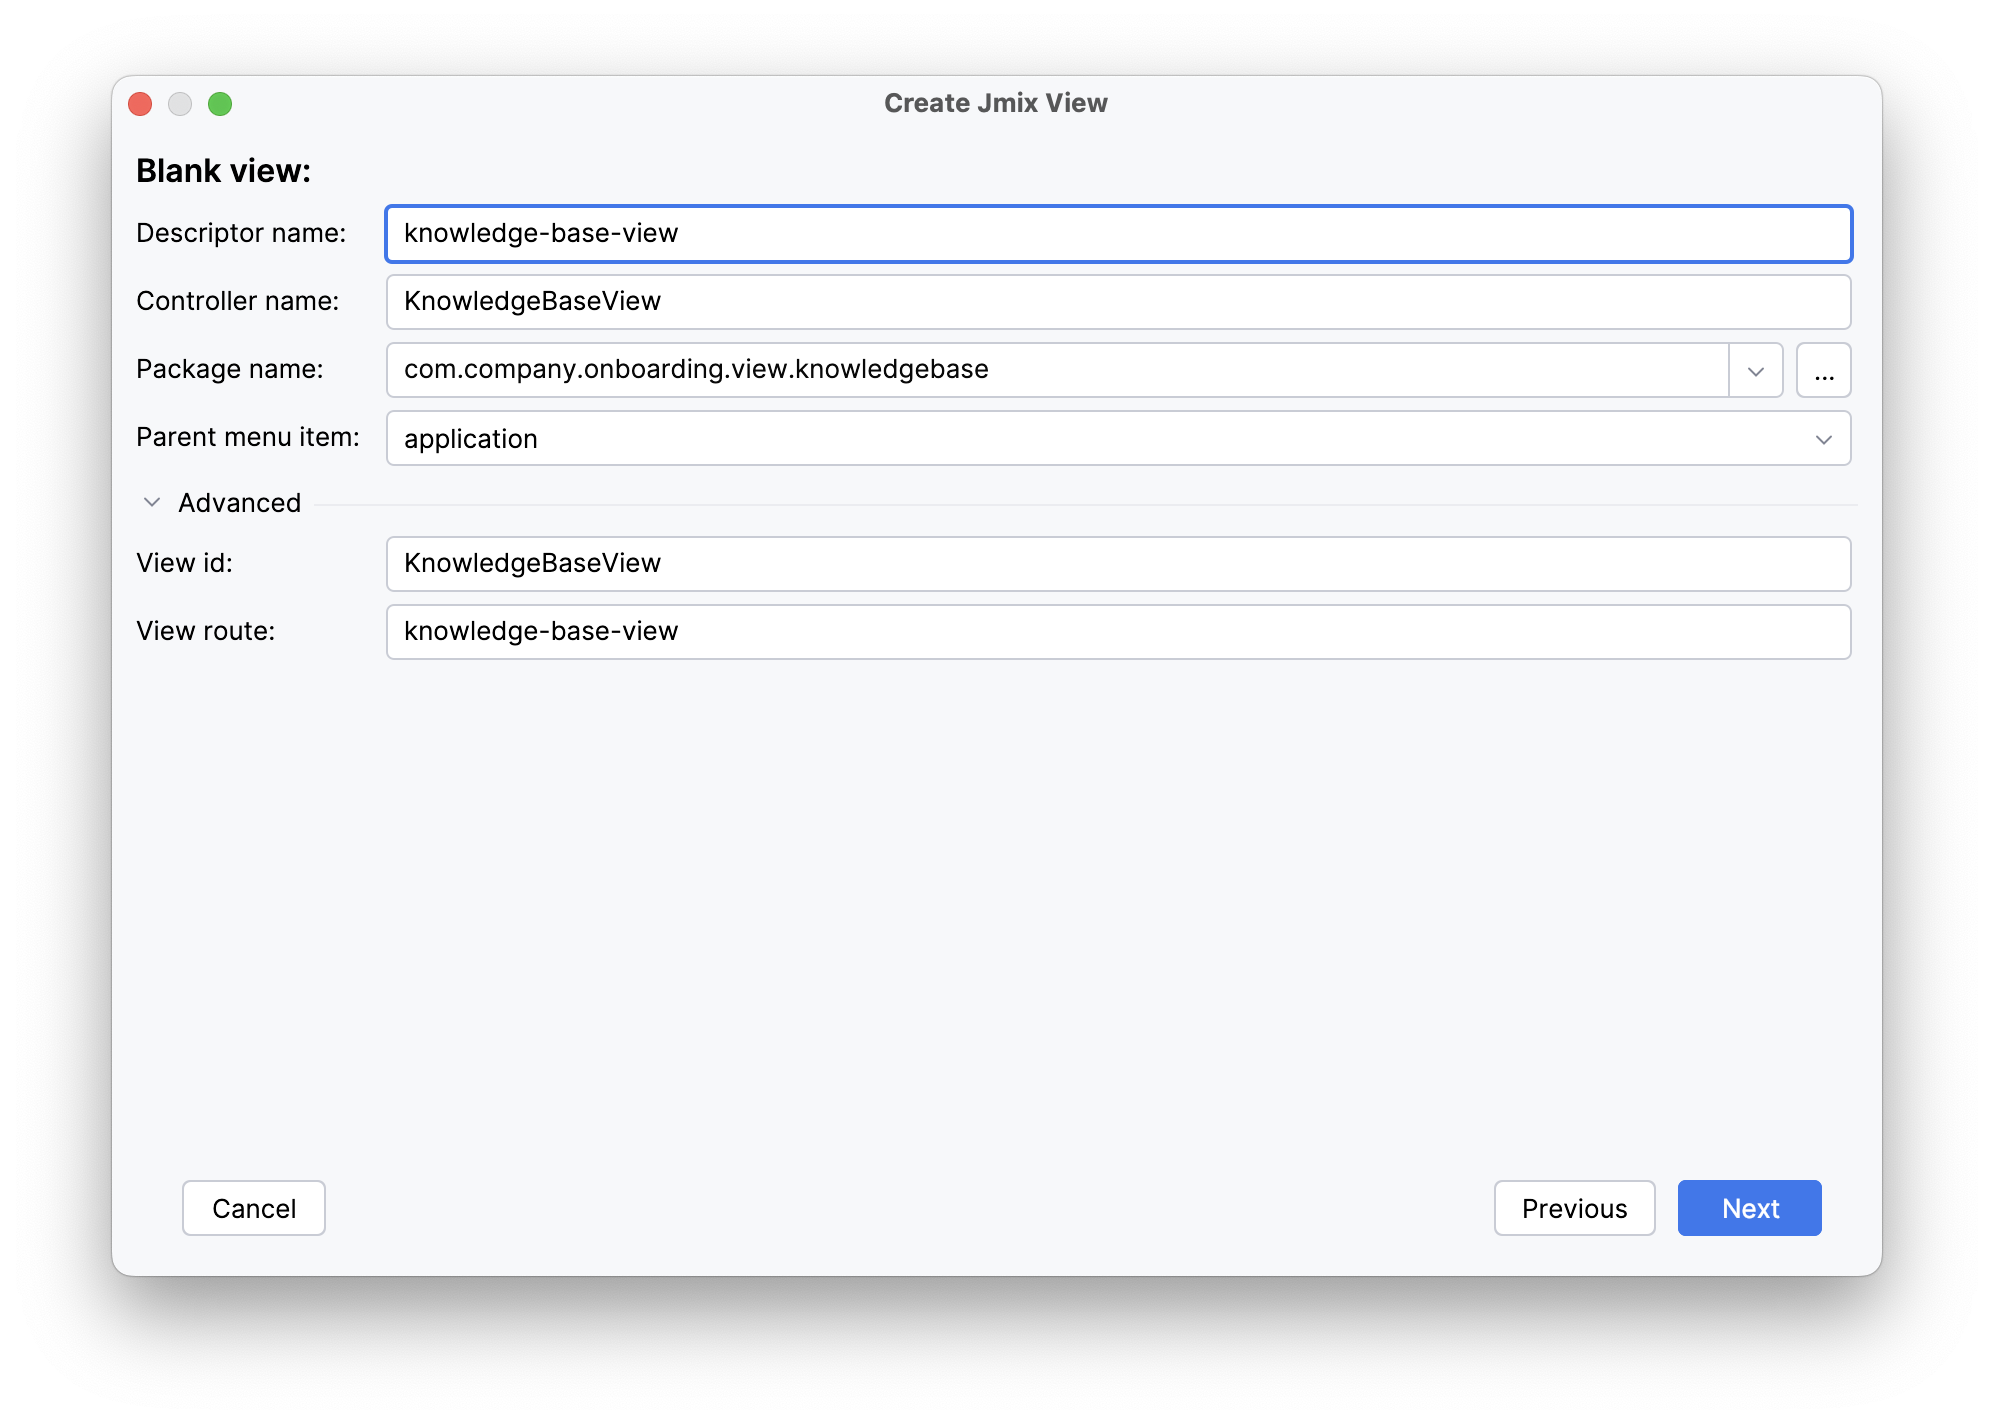The height and width of the screenshot is (1424, 1994).
Task: Click Previous to go back
Action: (1574, 1208)
